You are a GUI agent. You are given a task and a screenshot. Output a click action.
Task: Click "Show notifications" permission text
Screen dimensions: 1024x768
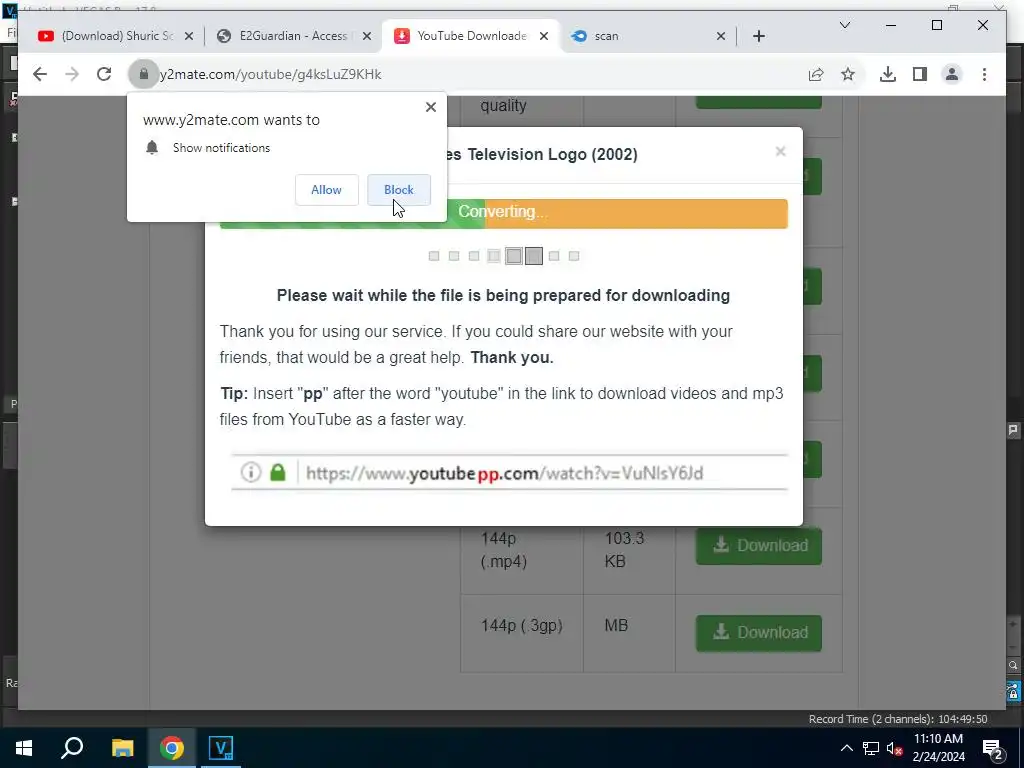pos(221,148)
